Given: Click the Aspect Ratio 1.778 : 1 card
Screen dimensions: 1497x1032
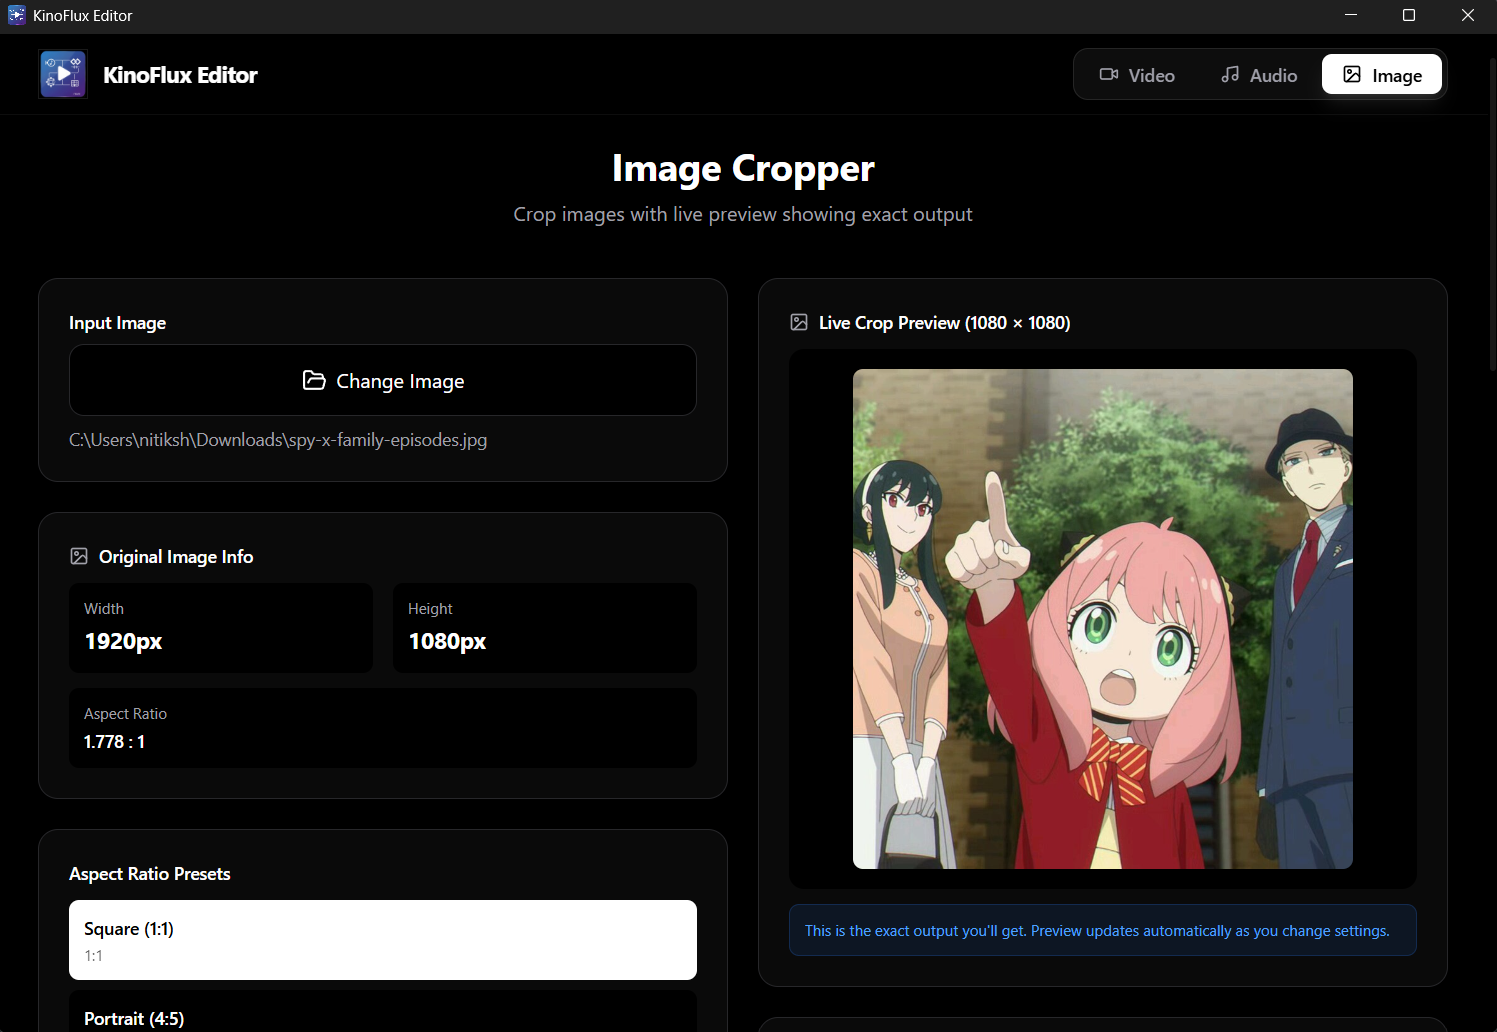Looking at the screenshot, I should click(382, 728).
